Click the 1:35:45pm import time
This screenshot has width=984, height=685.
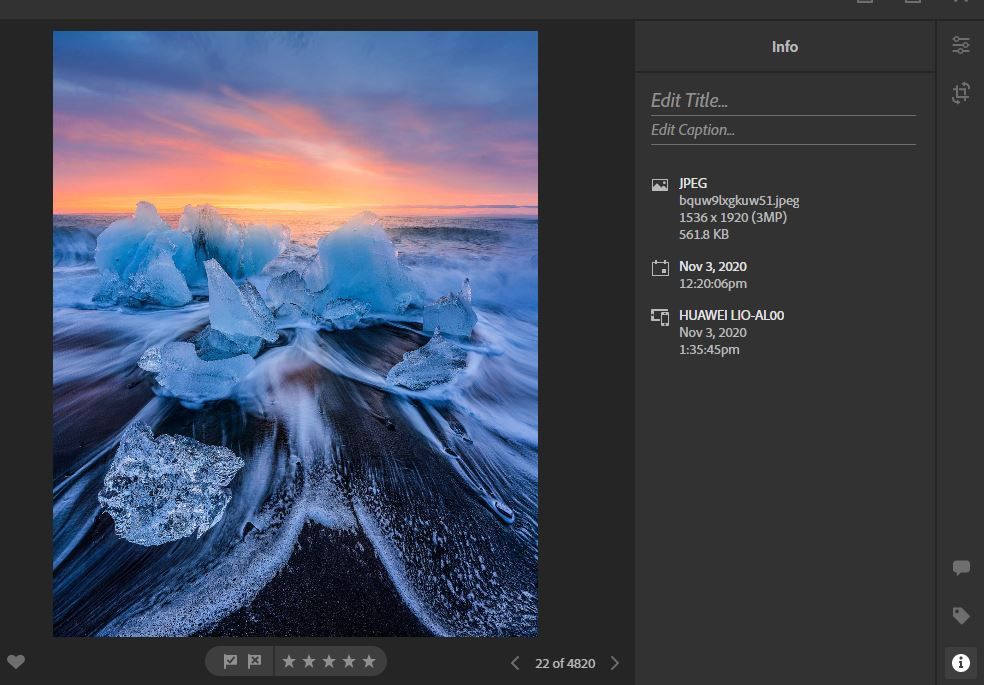point(709,349)
